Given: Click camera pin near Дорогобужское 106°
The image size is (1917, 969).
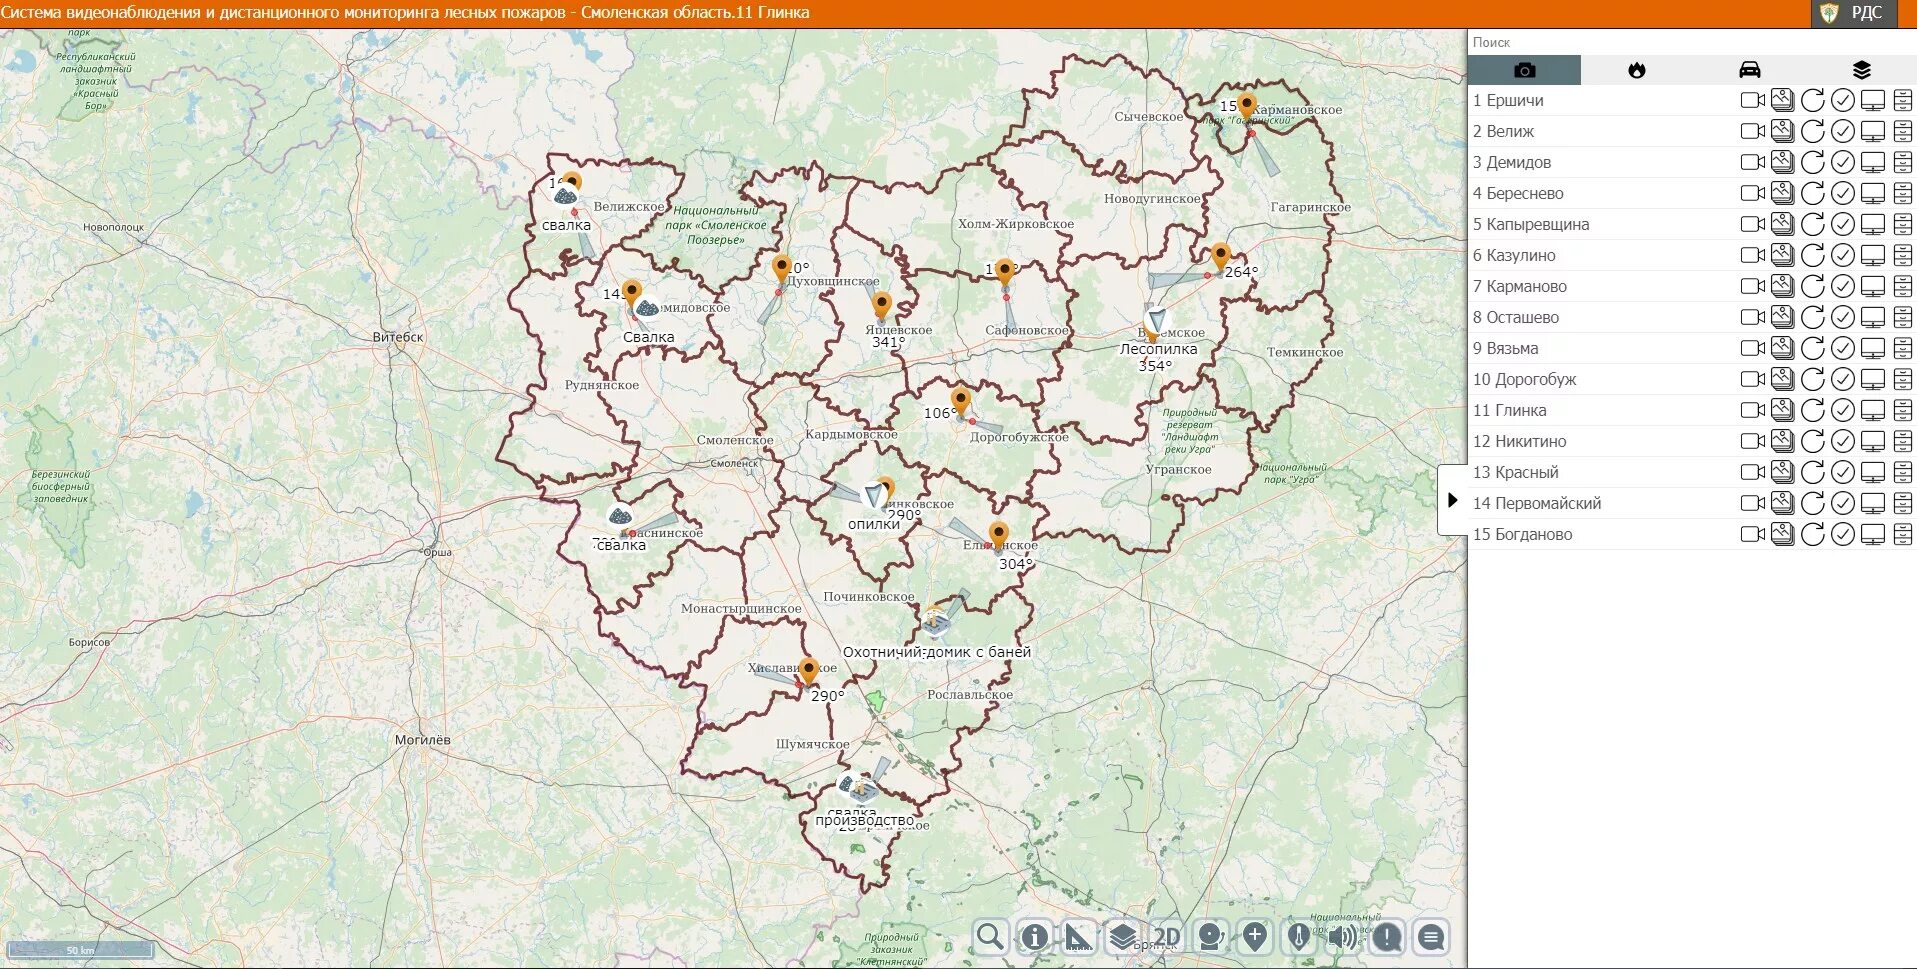Looking at the screenshot, I should click(x=960, y=402).
